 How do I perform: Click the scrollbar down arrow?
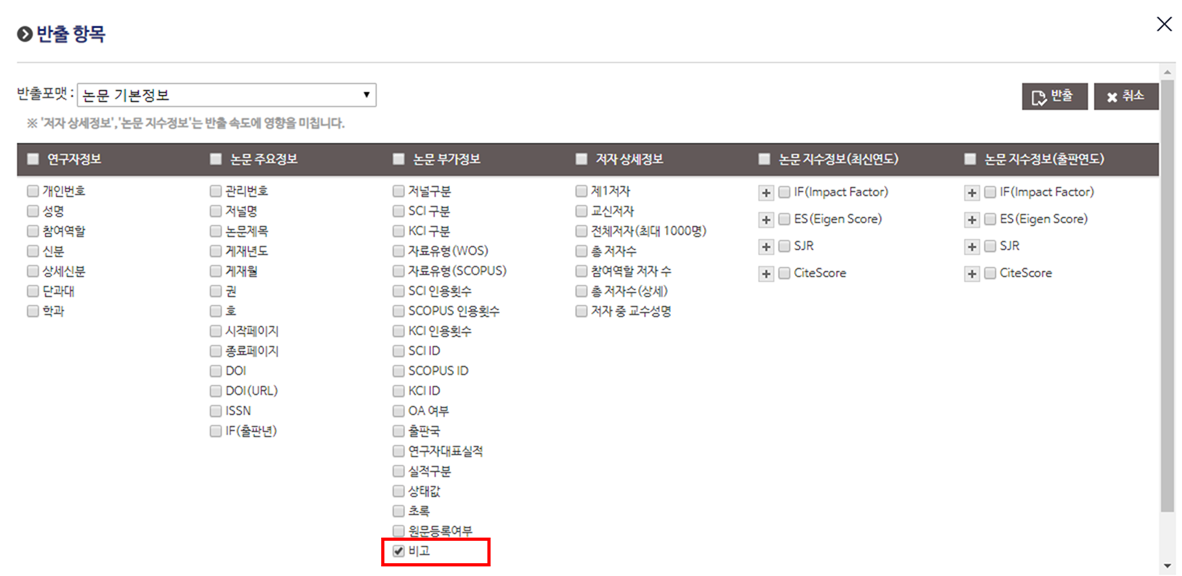click(1167, 566)
